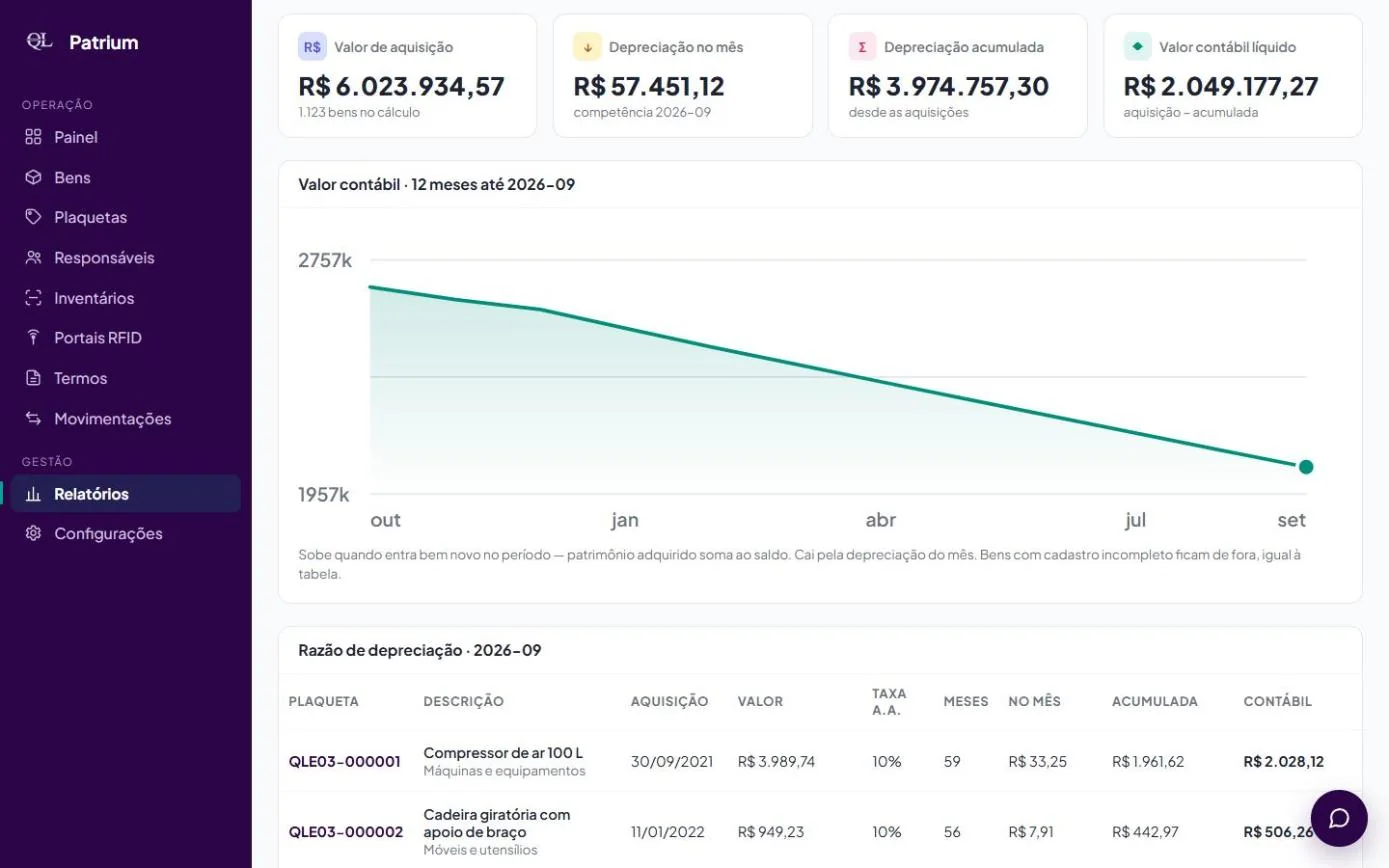Click acquisition date 11/01/2022

pyautogui.click(x=668, y=831)
